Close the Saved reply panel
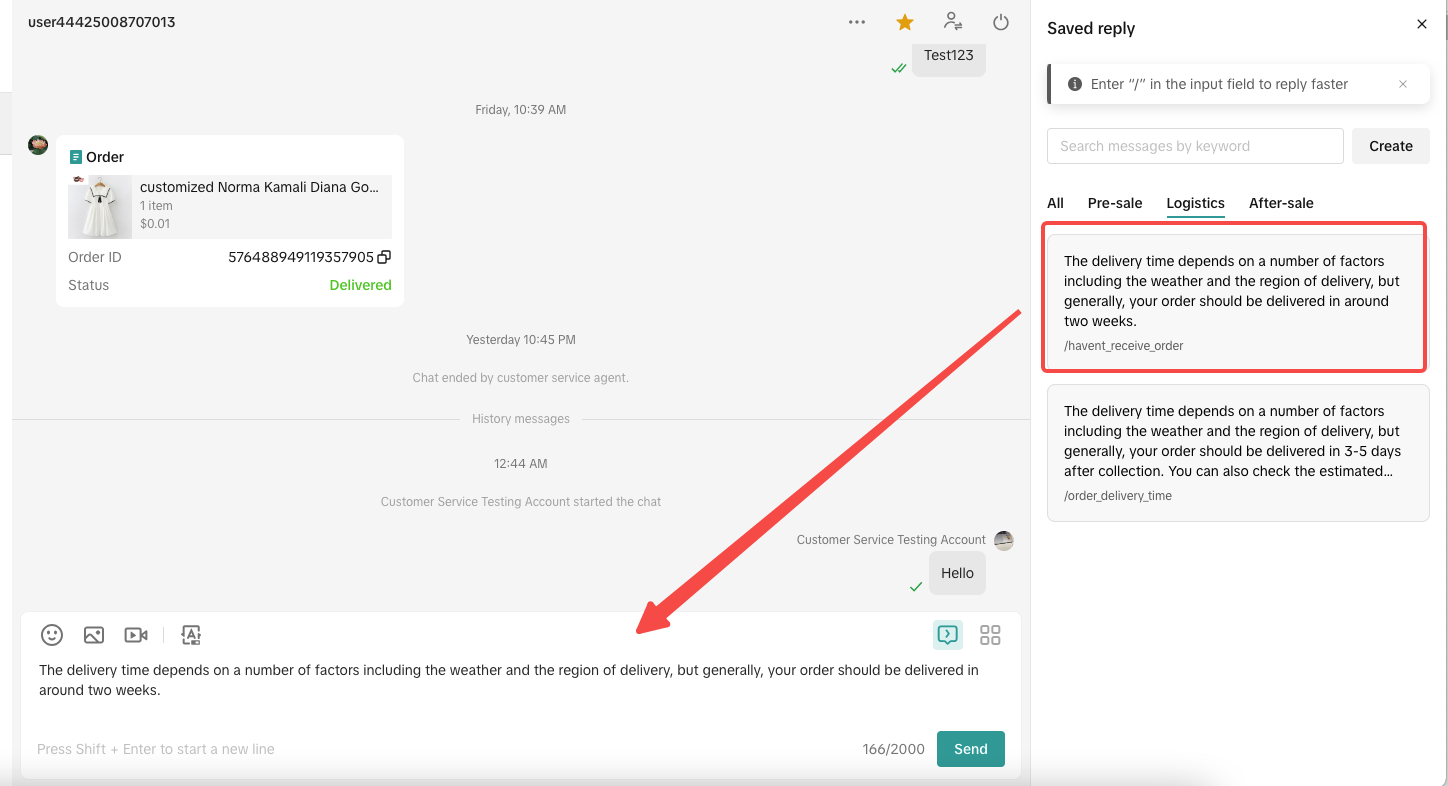The height and width of the screenshot is (786, 1448). (1422, 24)
